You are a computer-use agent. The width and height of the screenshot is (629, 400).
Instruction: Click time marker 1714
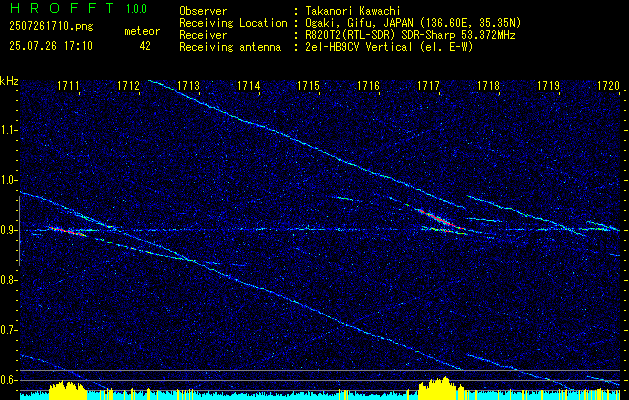pos(249,85)
